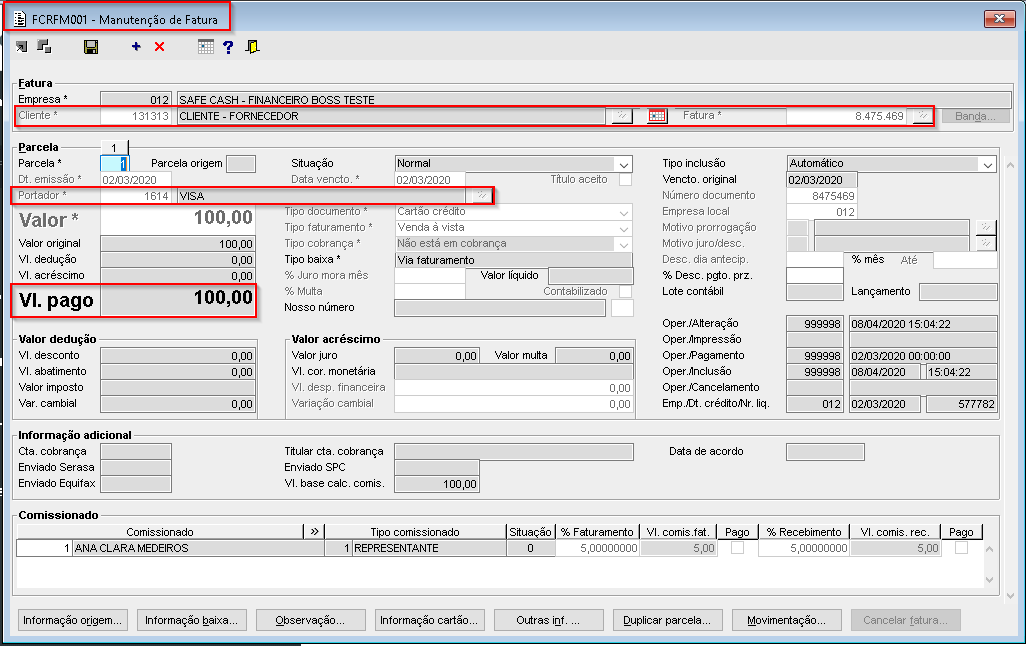
Task: Click Outras inf. button
Action: point(548,620)
